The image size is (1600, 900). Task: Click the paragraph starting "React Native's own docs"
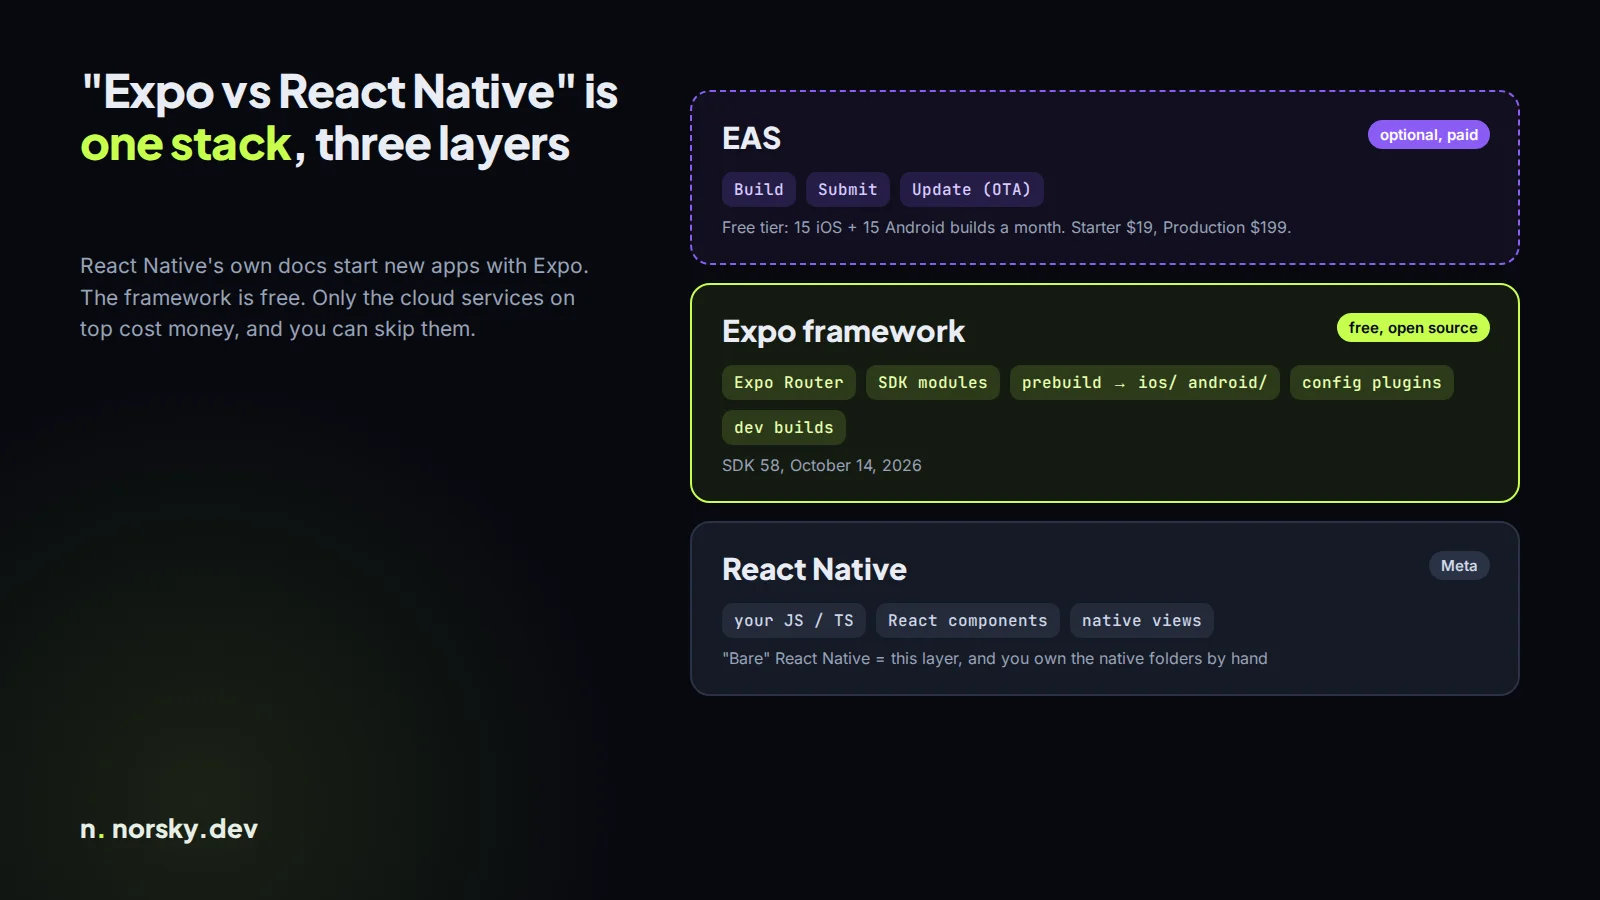[x=335, y=297]
